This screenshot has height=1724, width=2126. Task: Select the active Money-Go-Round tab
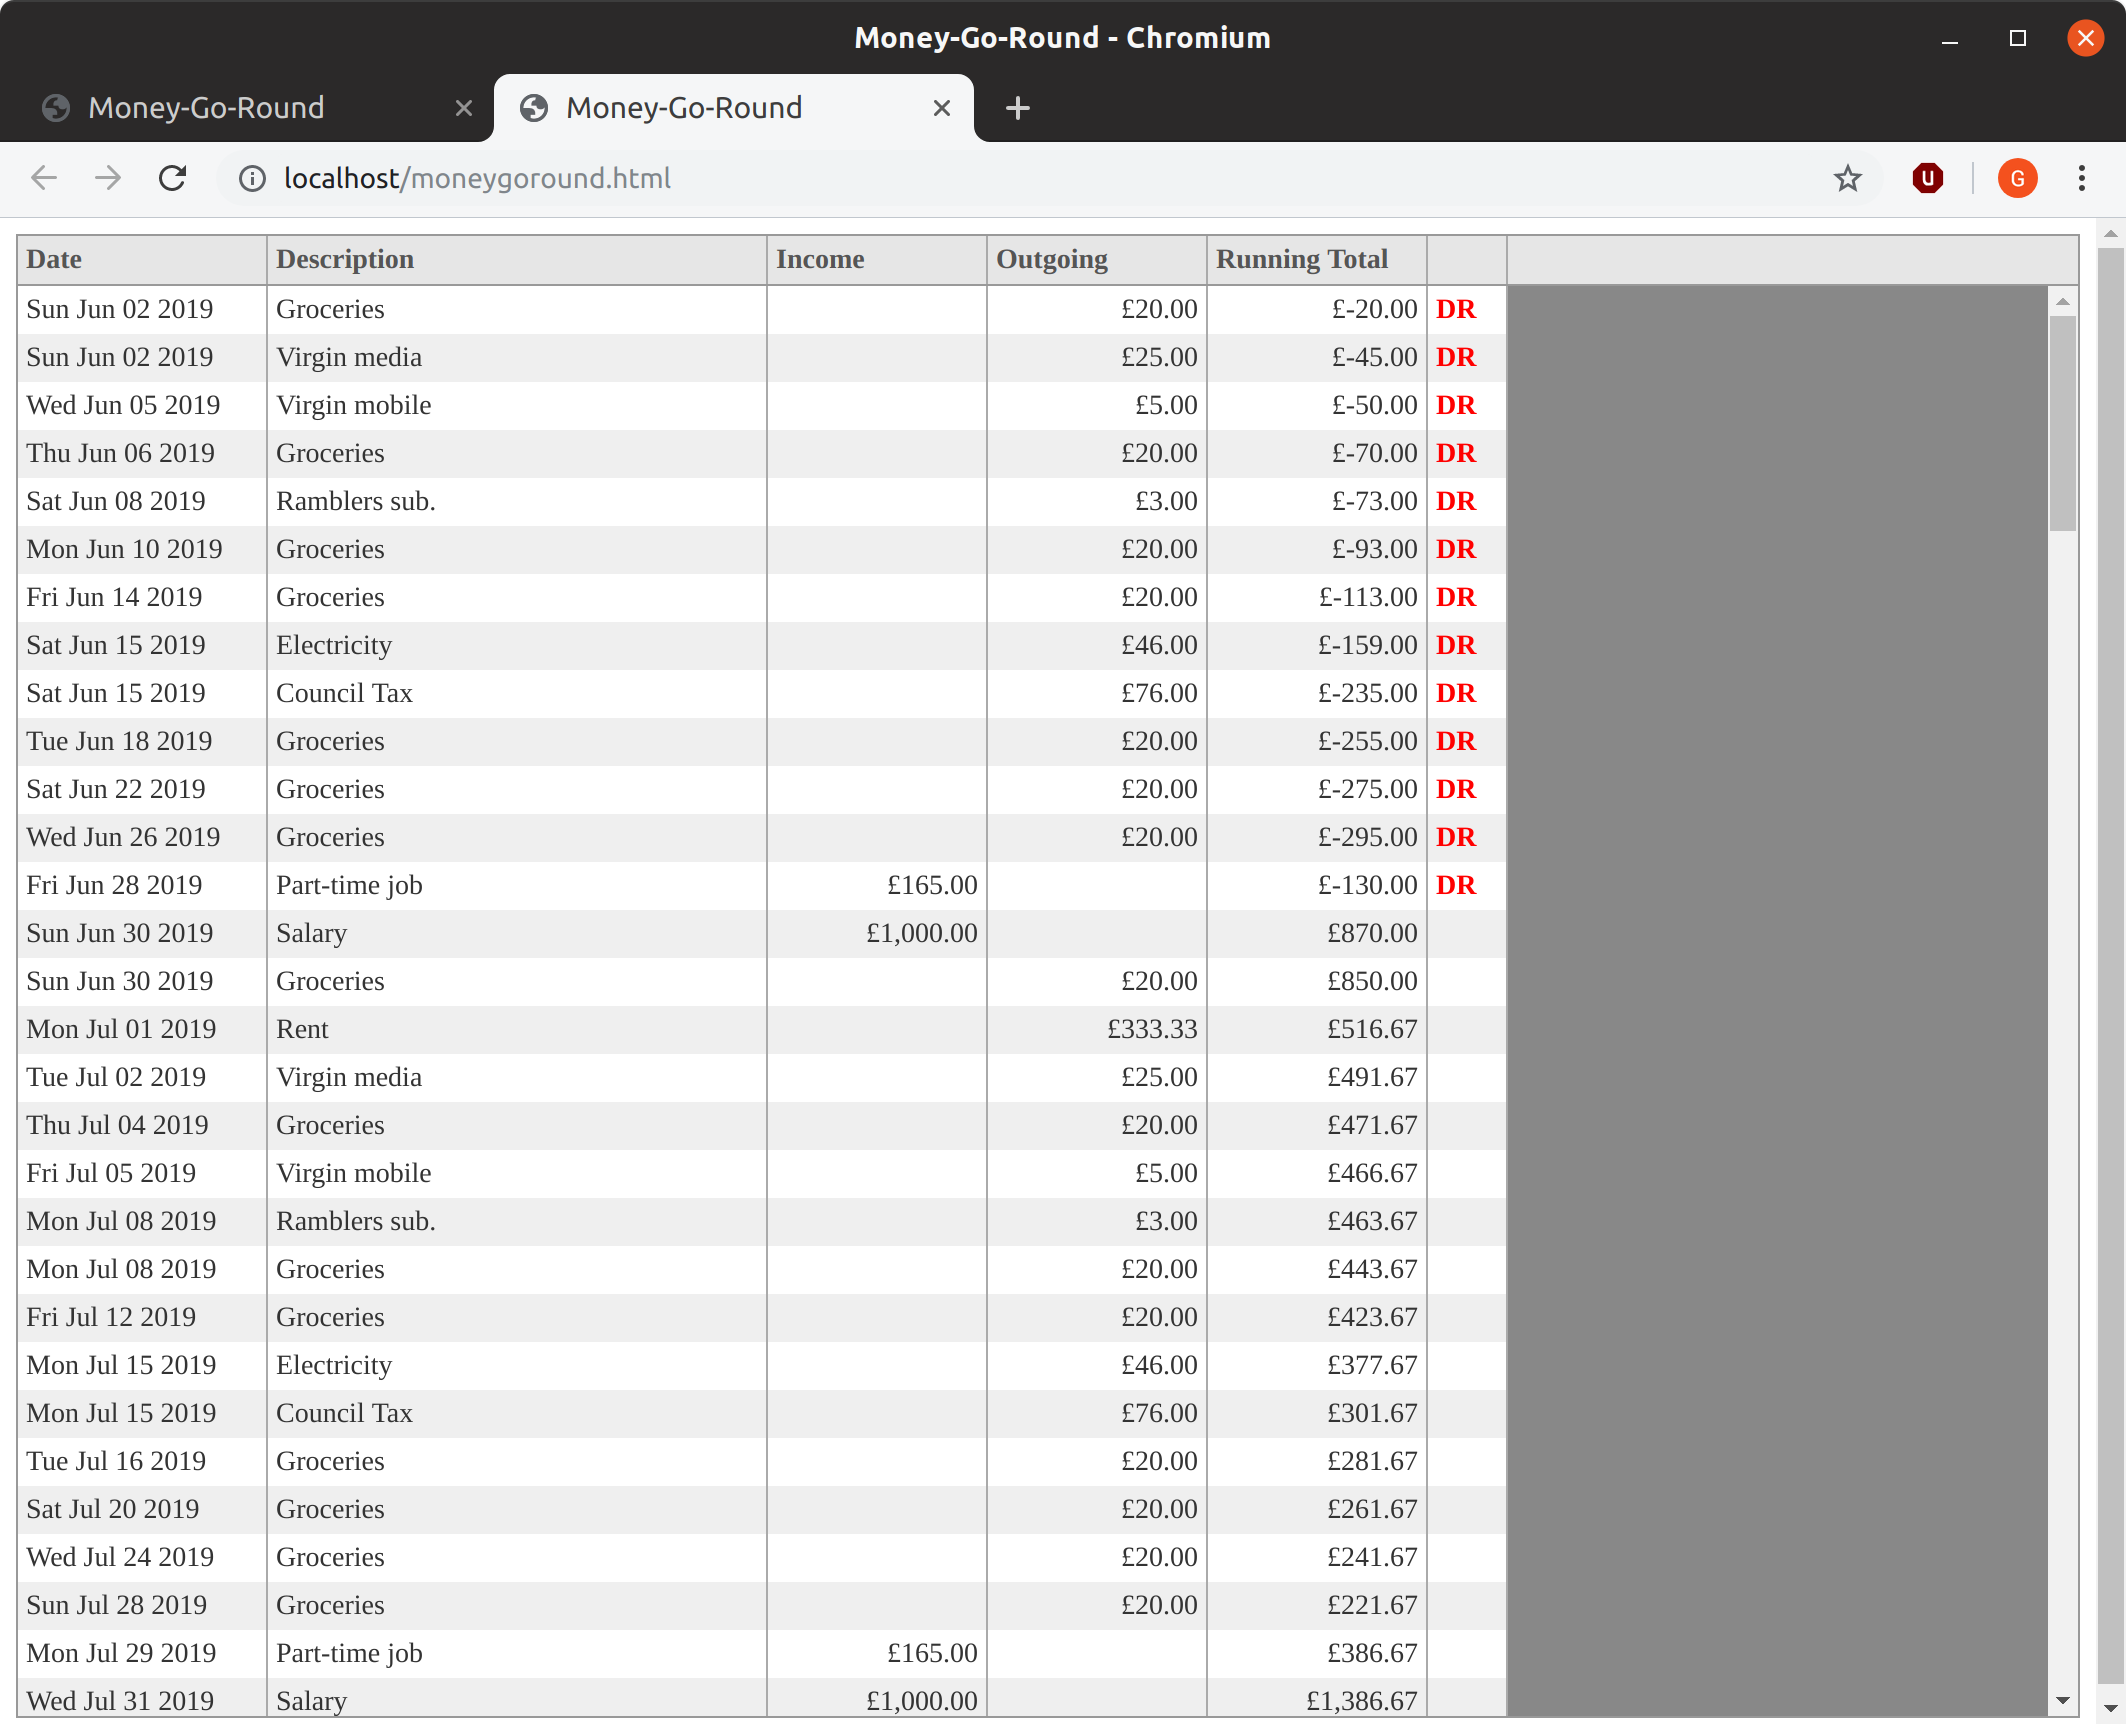(x=684, y=108)
